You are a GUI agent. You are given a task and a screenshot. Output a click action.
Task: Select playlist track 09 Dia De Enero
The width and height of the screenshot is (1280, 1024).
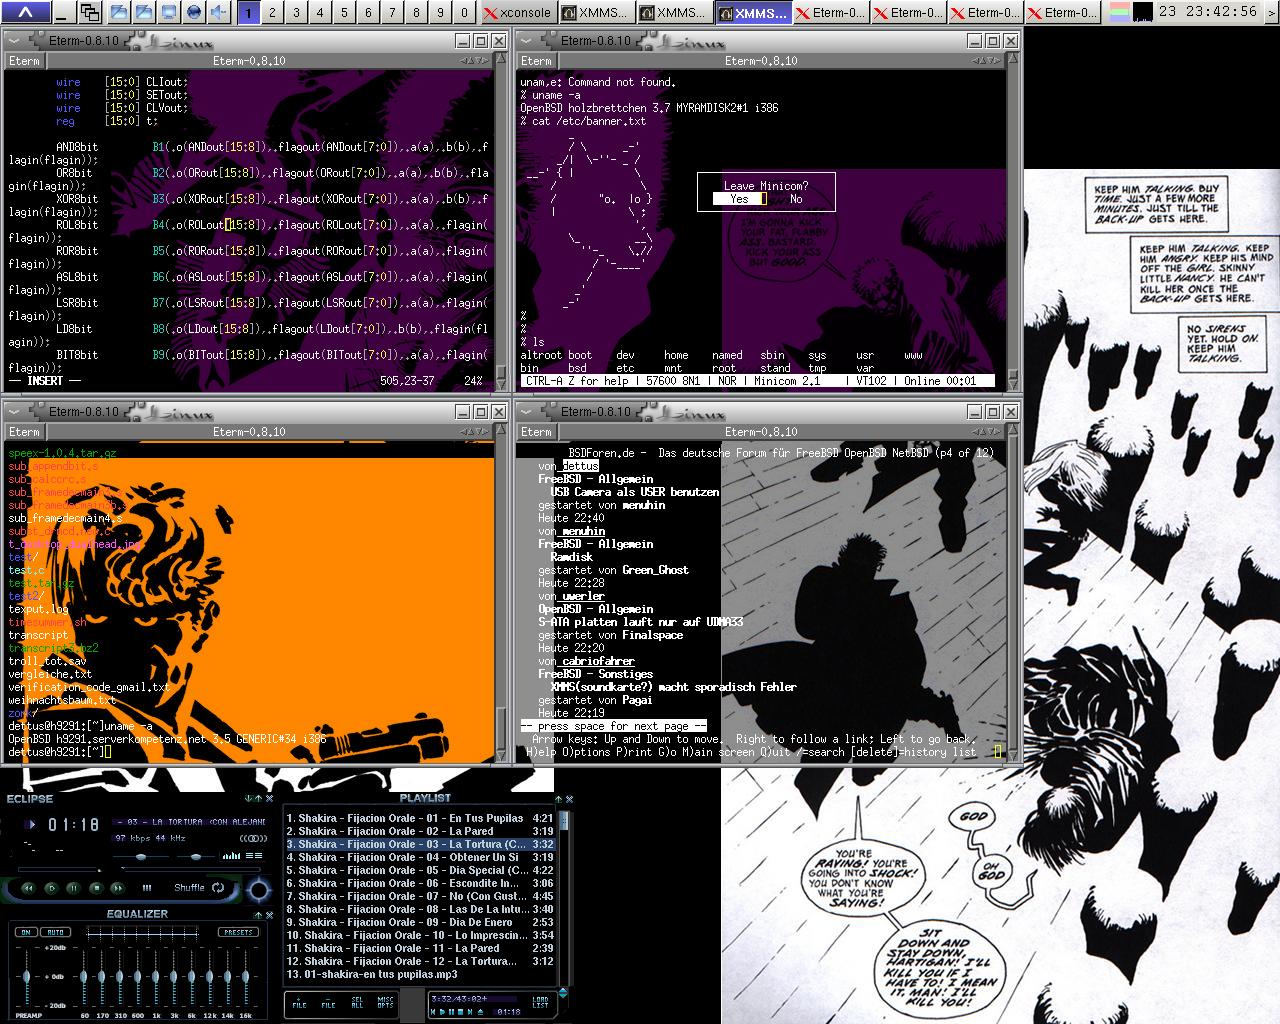420,922
